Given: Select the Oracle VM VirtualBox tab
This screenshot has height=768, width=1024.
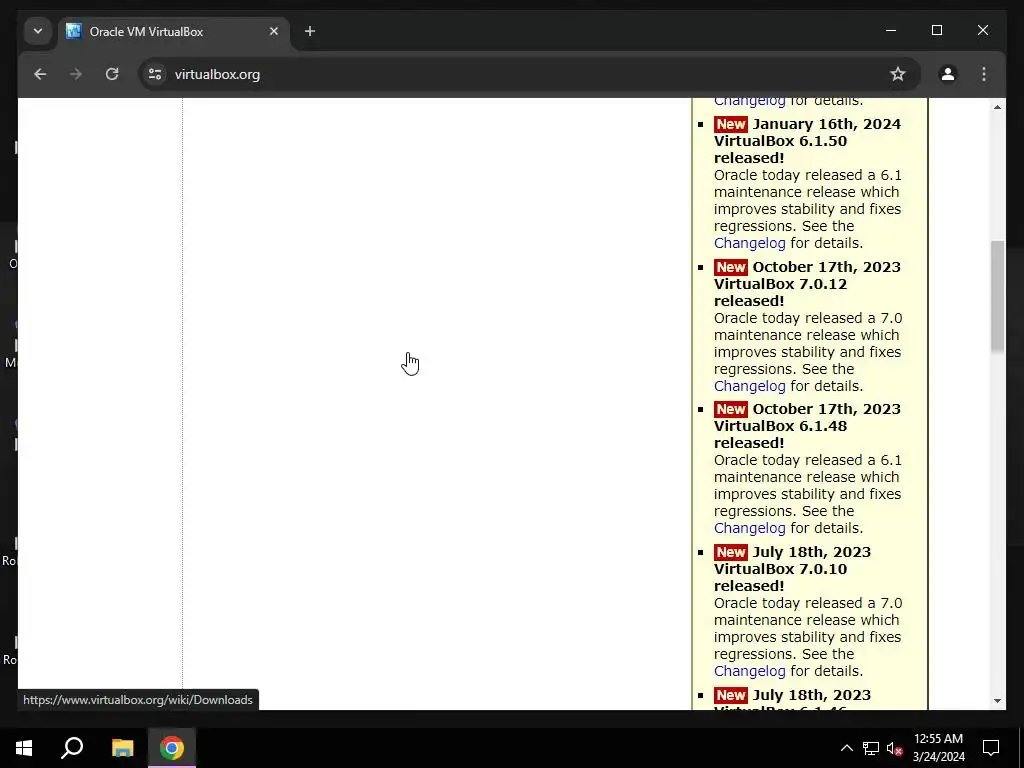Looking at the screenshot, I should (174, 31).
